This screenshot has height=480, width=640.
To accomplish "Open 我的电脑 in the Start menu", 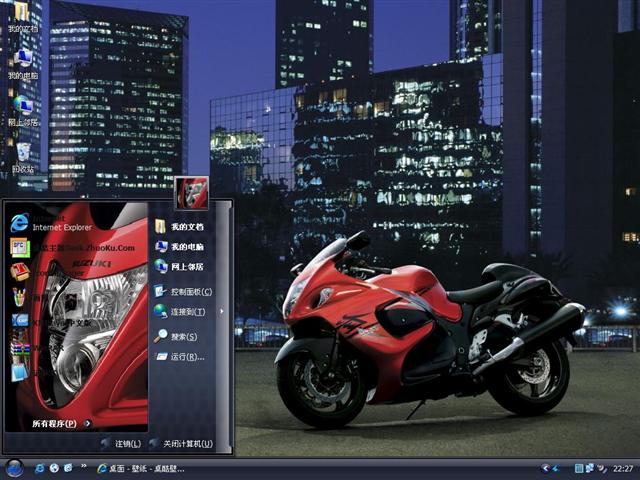I will pyautogui.click(x=186, y=247).
